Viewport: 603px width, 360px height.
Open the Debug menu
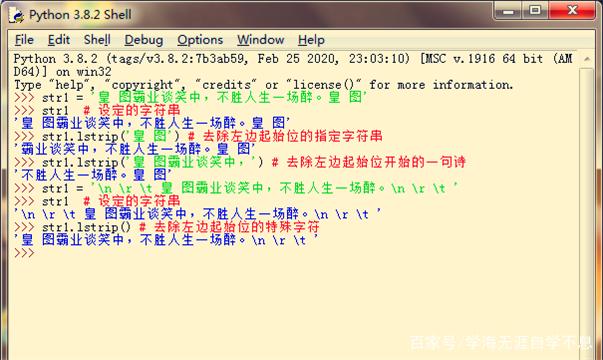coord(144,40)
